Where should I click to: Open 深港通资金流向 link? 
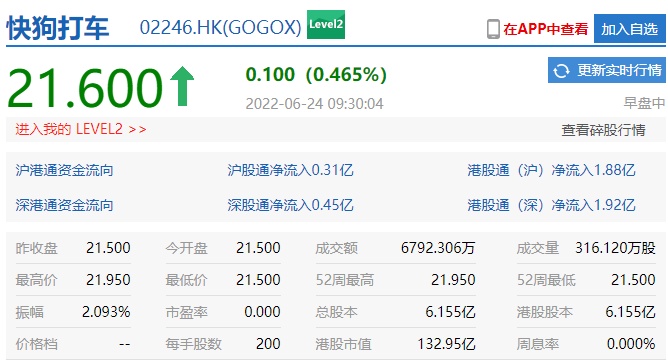64,205
